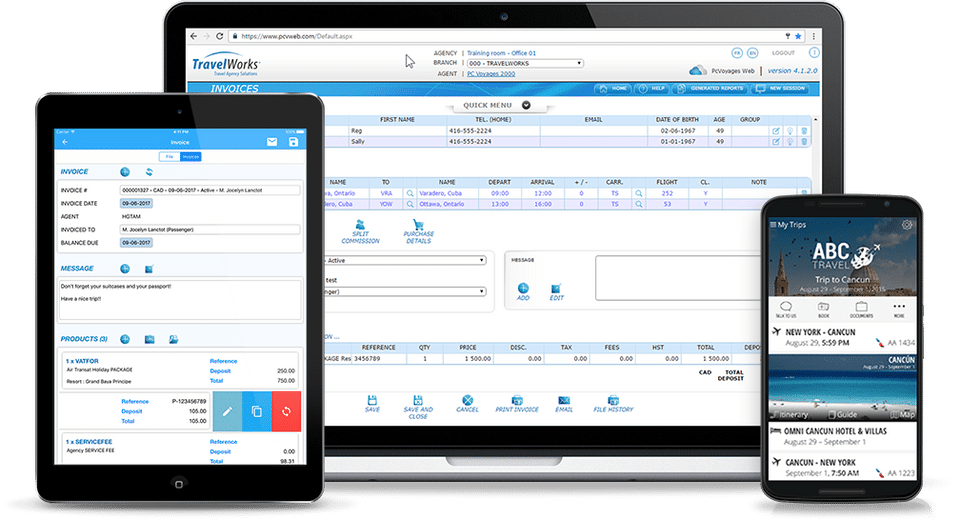
Task: Tap Documents on the phone
Action: point(861,309)
